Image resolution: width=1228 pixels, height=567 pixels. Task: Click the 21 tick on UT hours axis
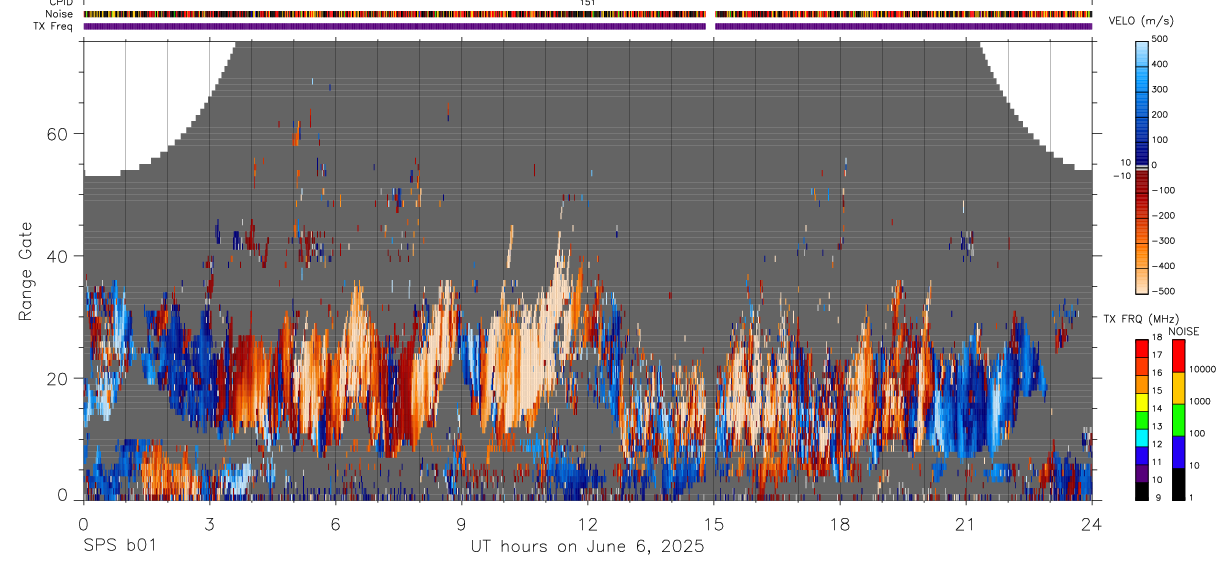pyautogui.click(x=966, y=523)
